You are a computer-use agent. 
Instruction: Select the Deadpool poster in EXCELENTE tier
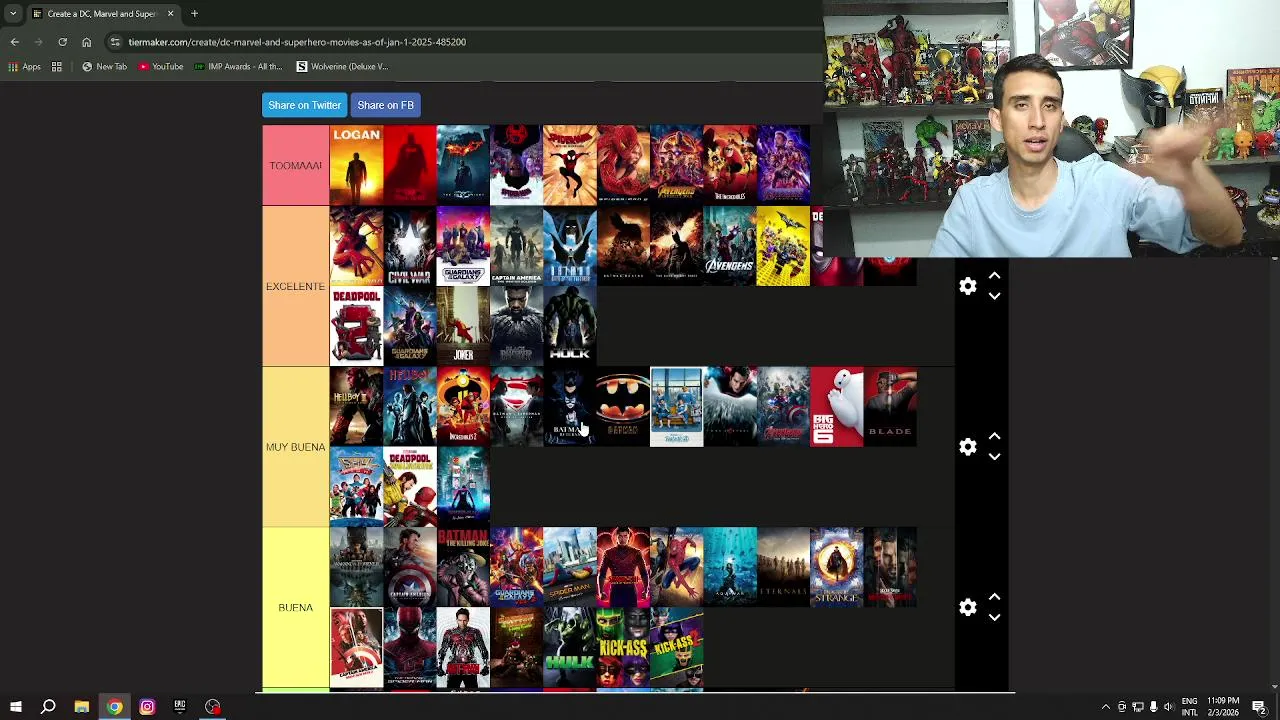[x=356, y=326]
